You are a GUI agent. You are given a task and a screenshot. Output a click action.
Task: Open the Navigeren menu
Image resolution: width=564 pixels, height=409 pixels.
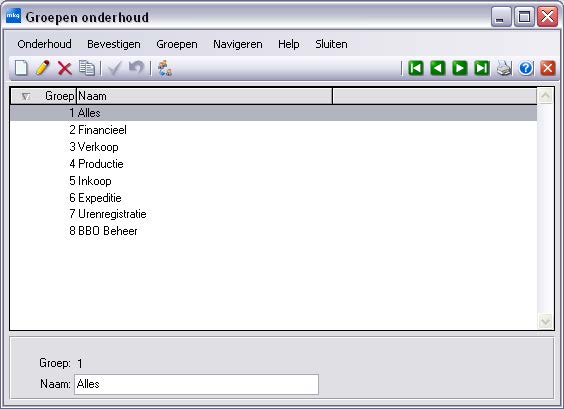coord(238,44)
